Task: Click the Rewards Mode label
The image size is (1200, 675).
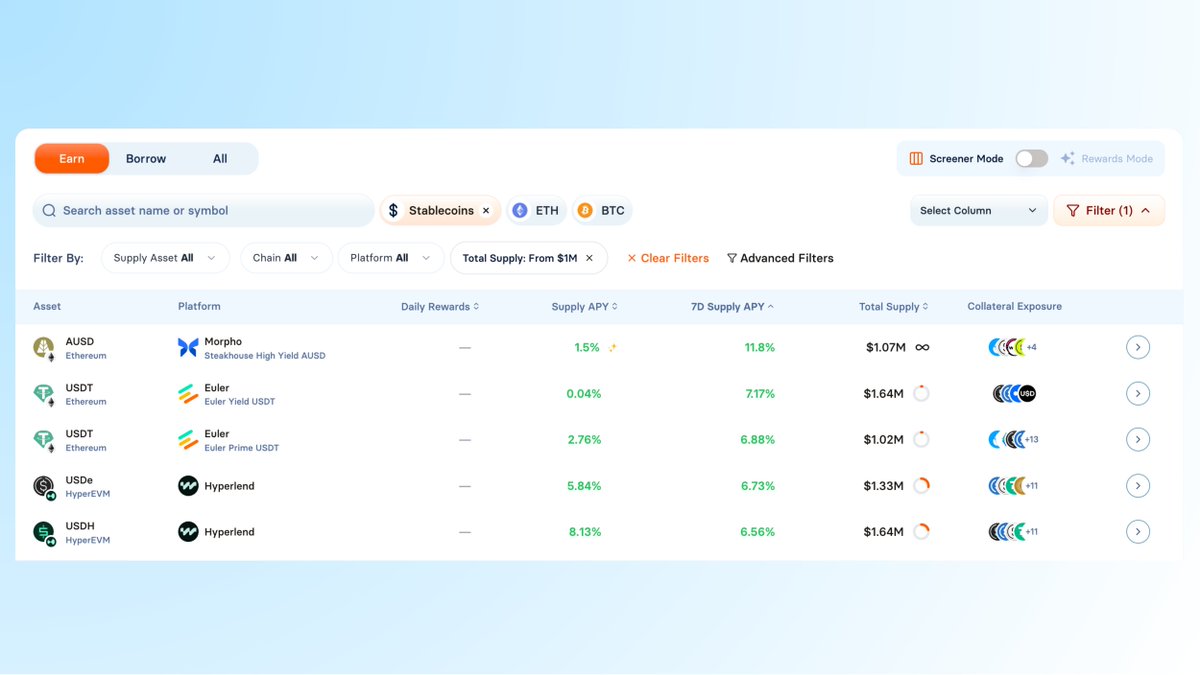Action: point(1117,158)
